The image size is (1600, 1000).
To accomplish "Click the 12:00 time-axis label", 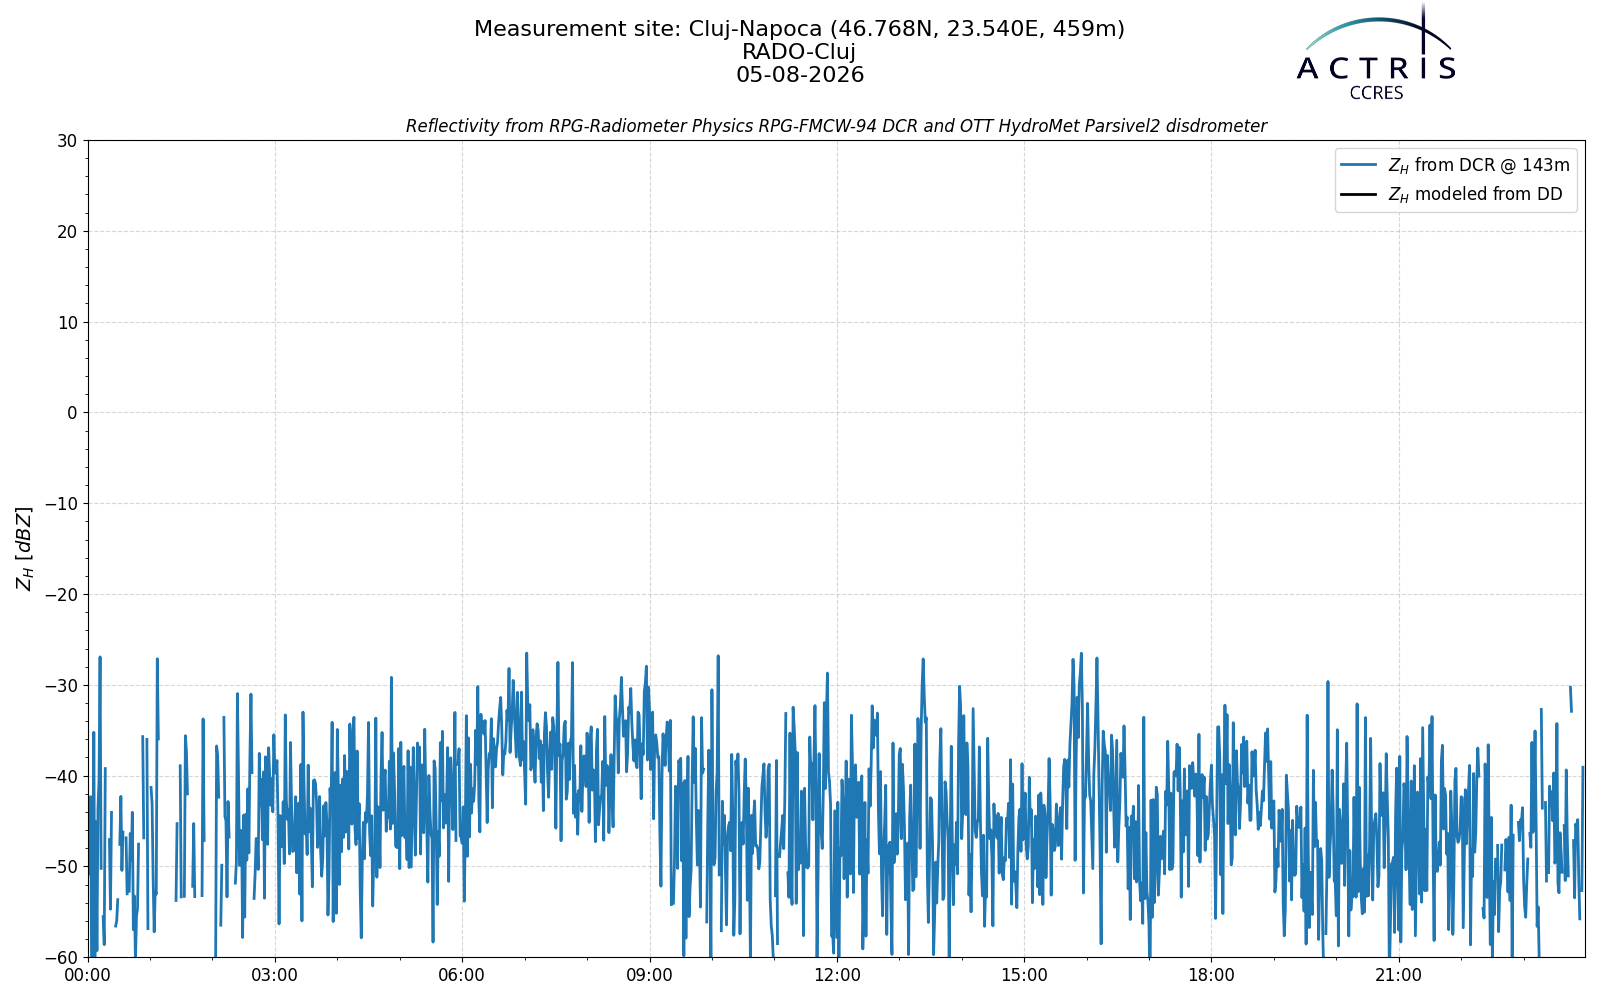I will pos(837,975).
